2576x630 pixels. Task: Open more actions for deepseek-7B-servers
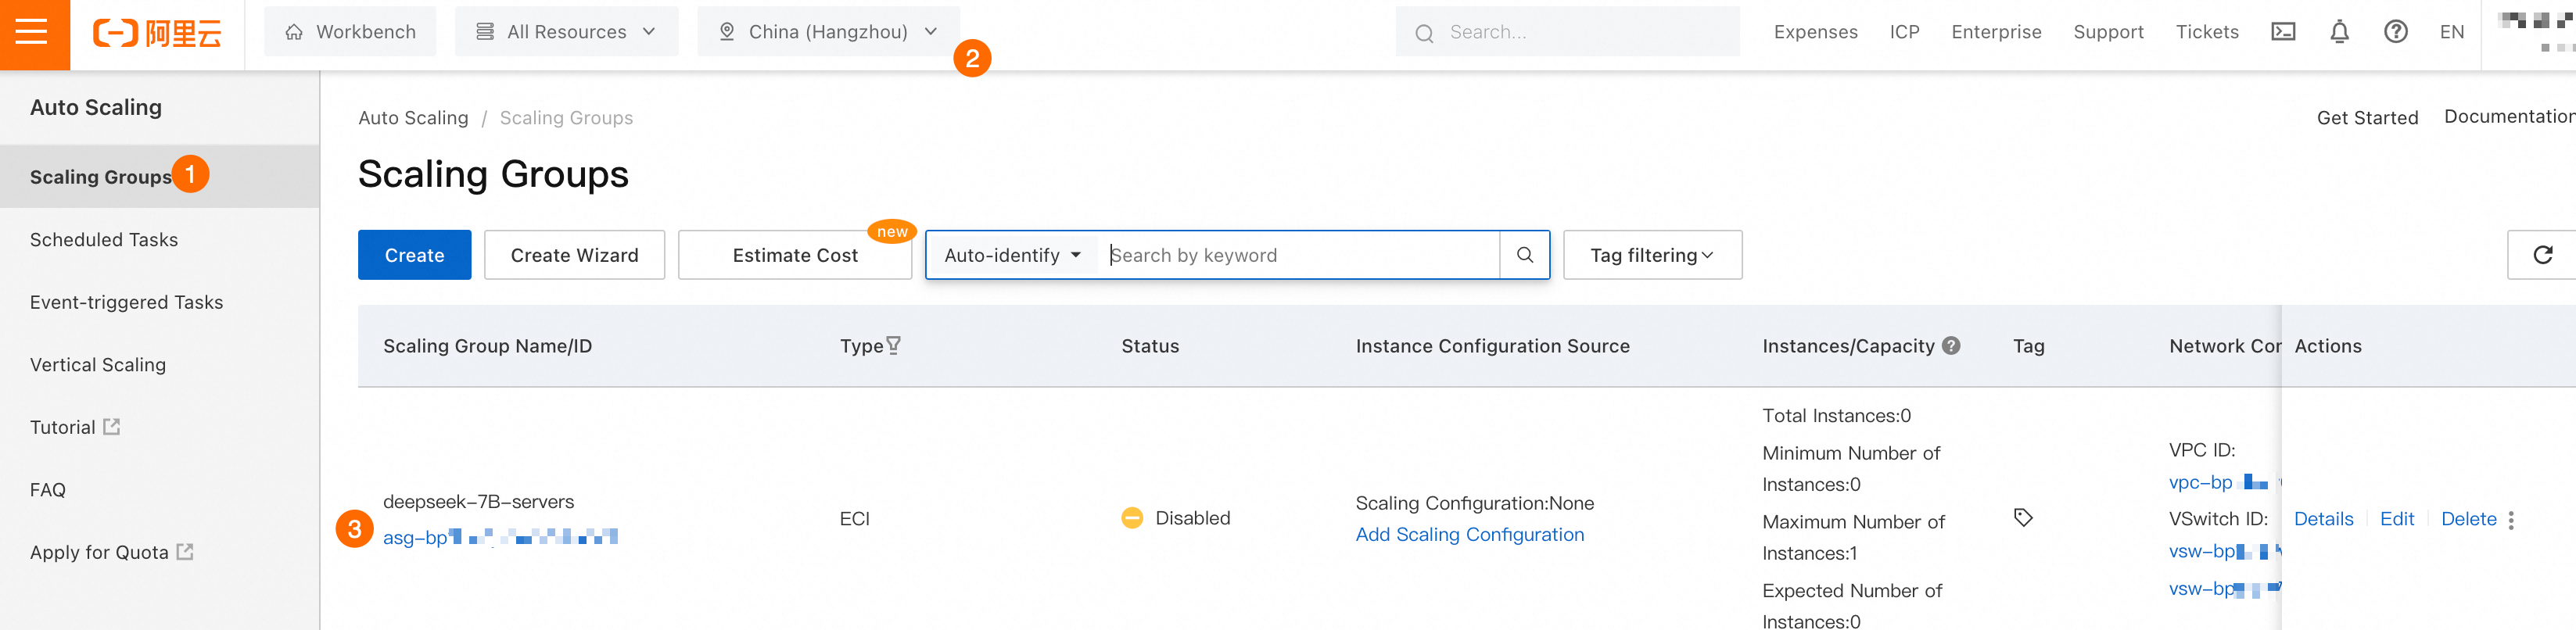click(2511, 520)
